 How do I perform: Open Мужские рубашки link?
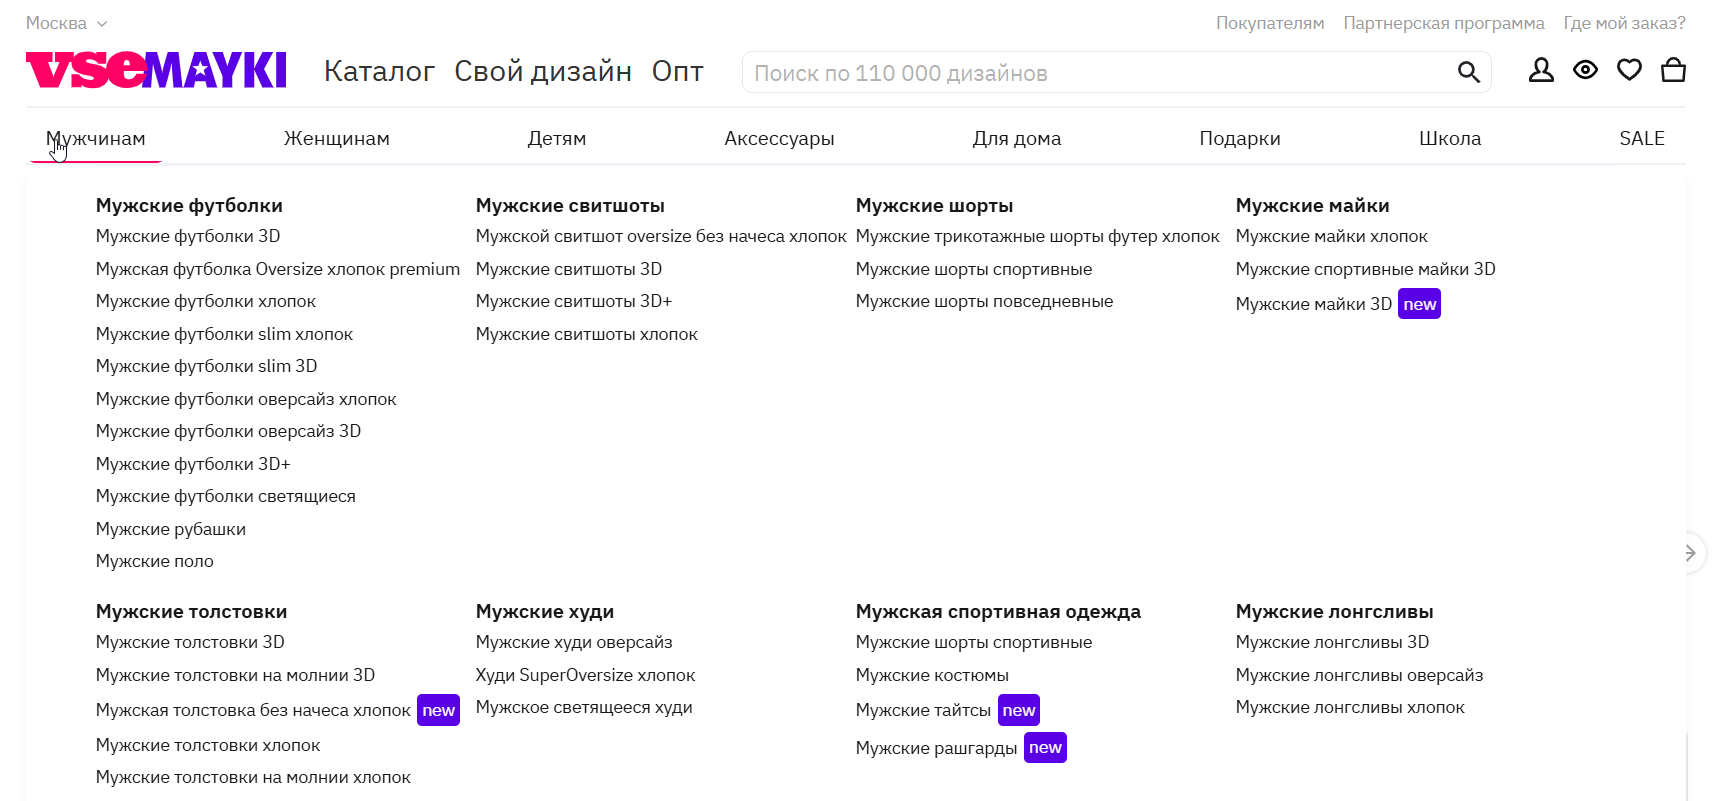click(x=171, y=529)
